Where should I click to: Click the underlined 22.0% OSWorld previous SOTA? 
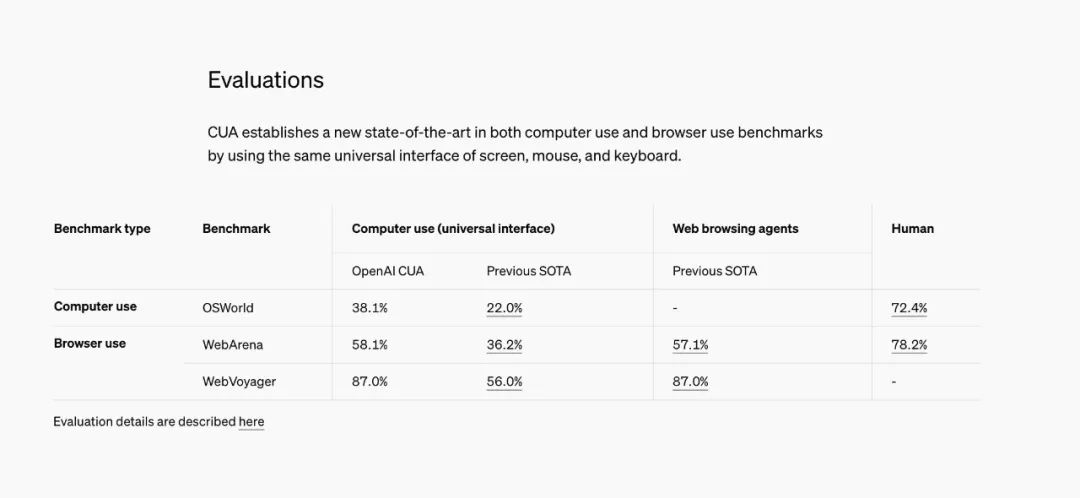(504, 308)
